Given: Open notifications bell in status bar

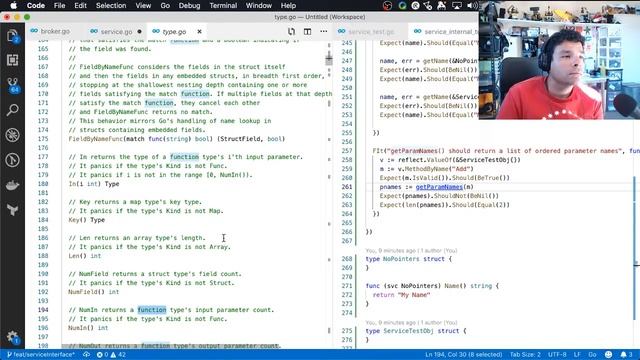Looking at the screenshot, I should 627,355.
